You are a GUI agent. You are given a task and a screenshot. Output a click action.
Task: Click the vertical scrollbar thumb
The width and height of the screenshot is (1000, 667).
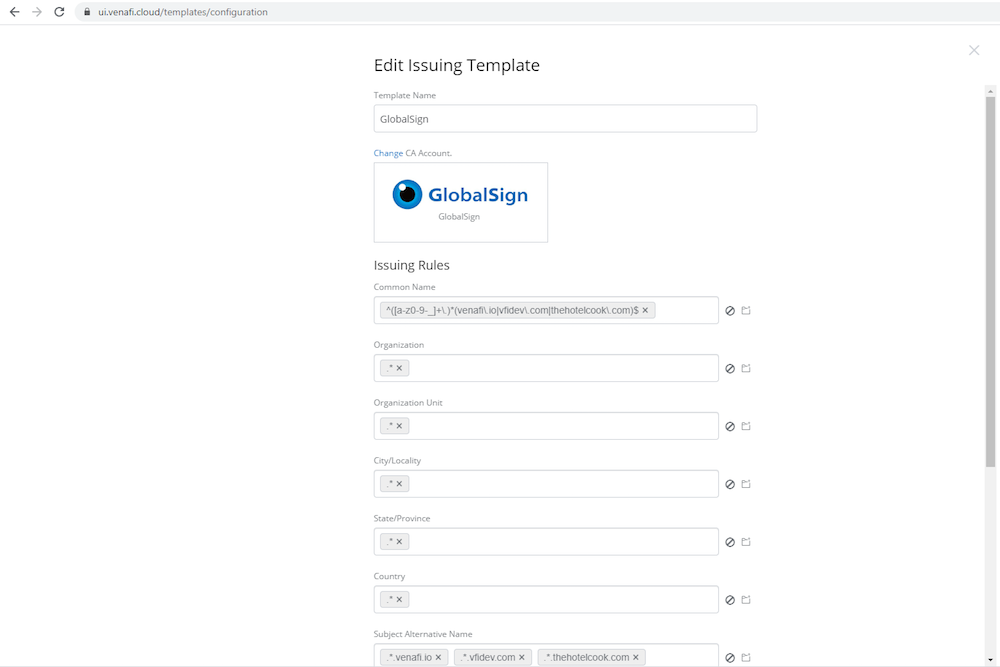pyautogui.click(x=990, y=282)
